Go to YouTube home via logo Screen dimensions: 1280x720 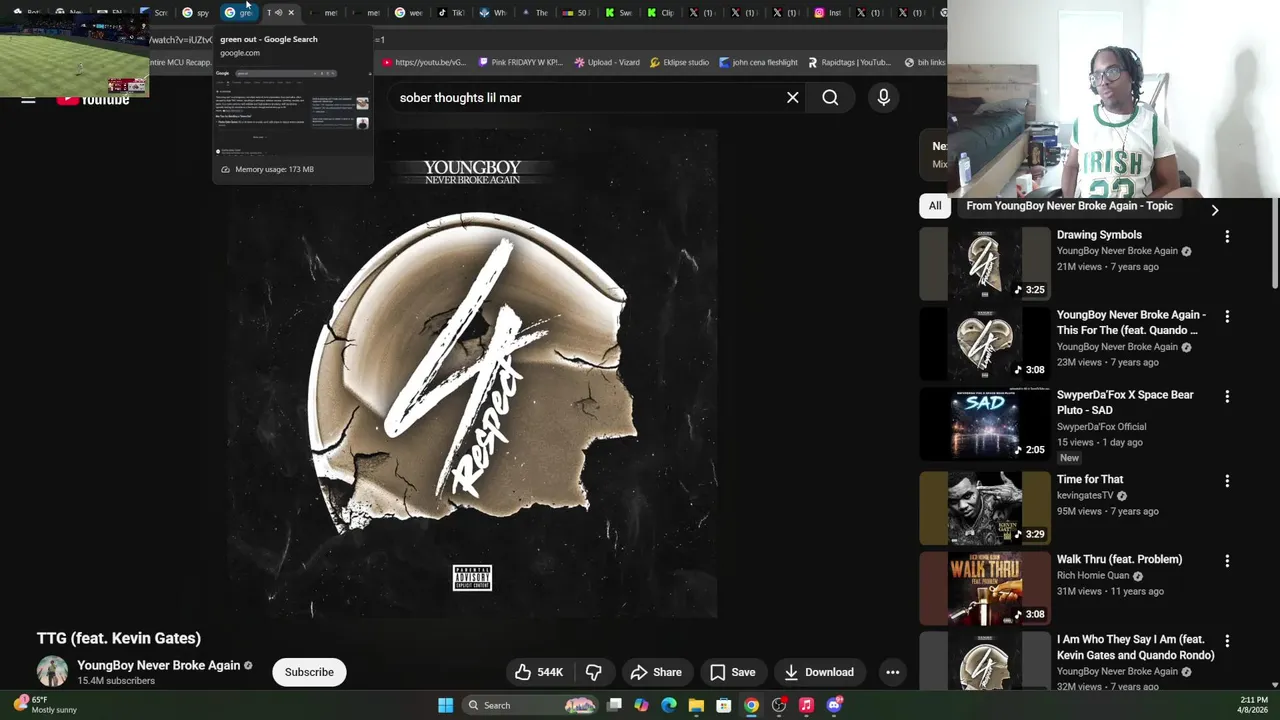[x=93, y=99]
